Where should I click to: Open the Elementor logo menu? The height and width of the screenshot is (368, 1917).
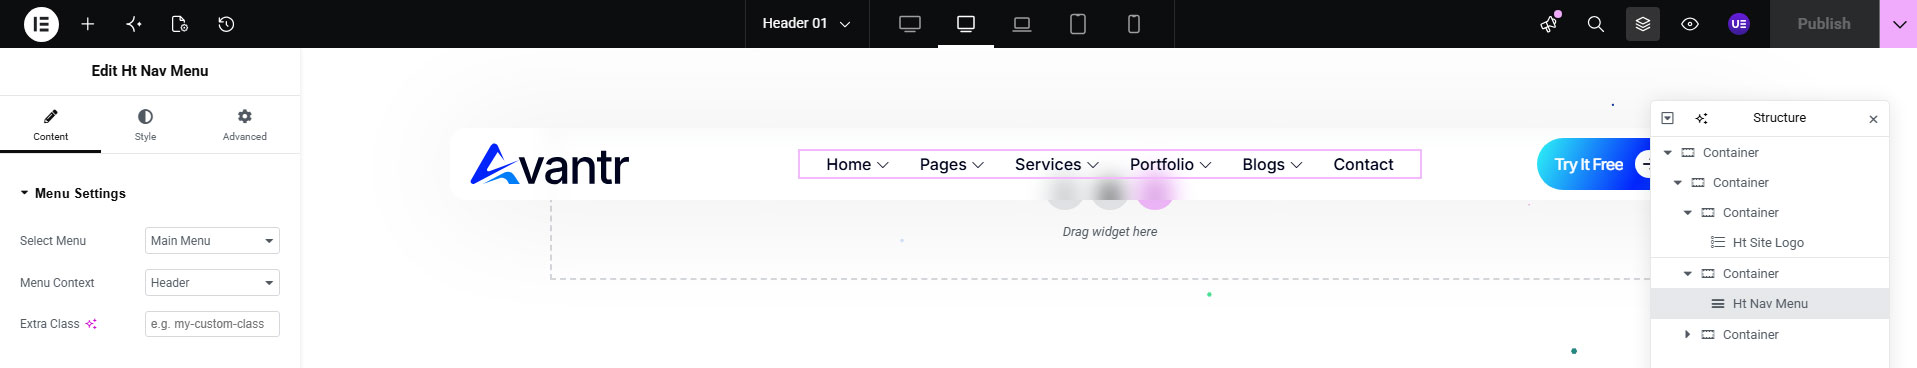41,24
